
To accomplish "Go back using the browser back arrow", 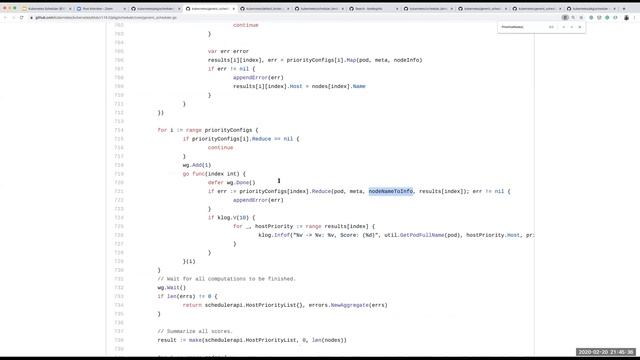I will (5, 18).
